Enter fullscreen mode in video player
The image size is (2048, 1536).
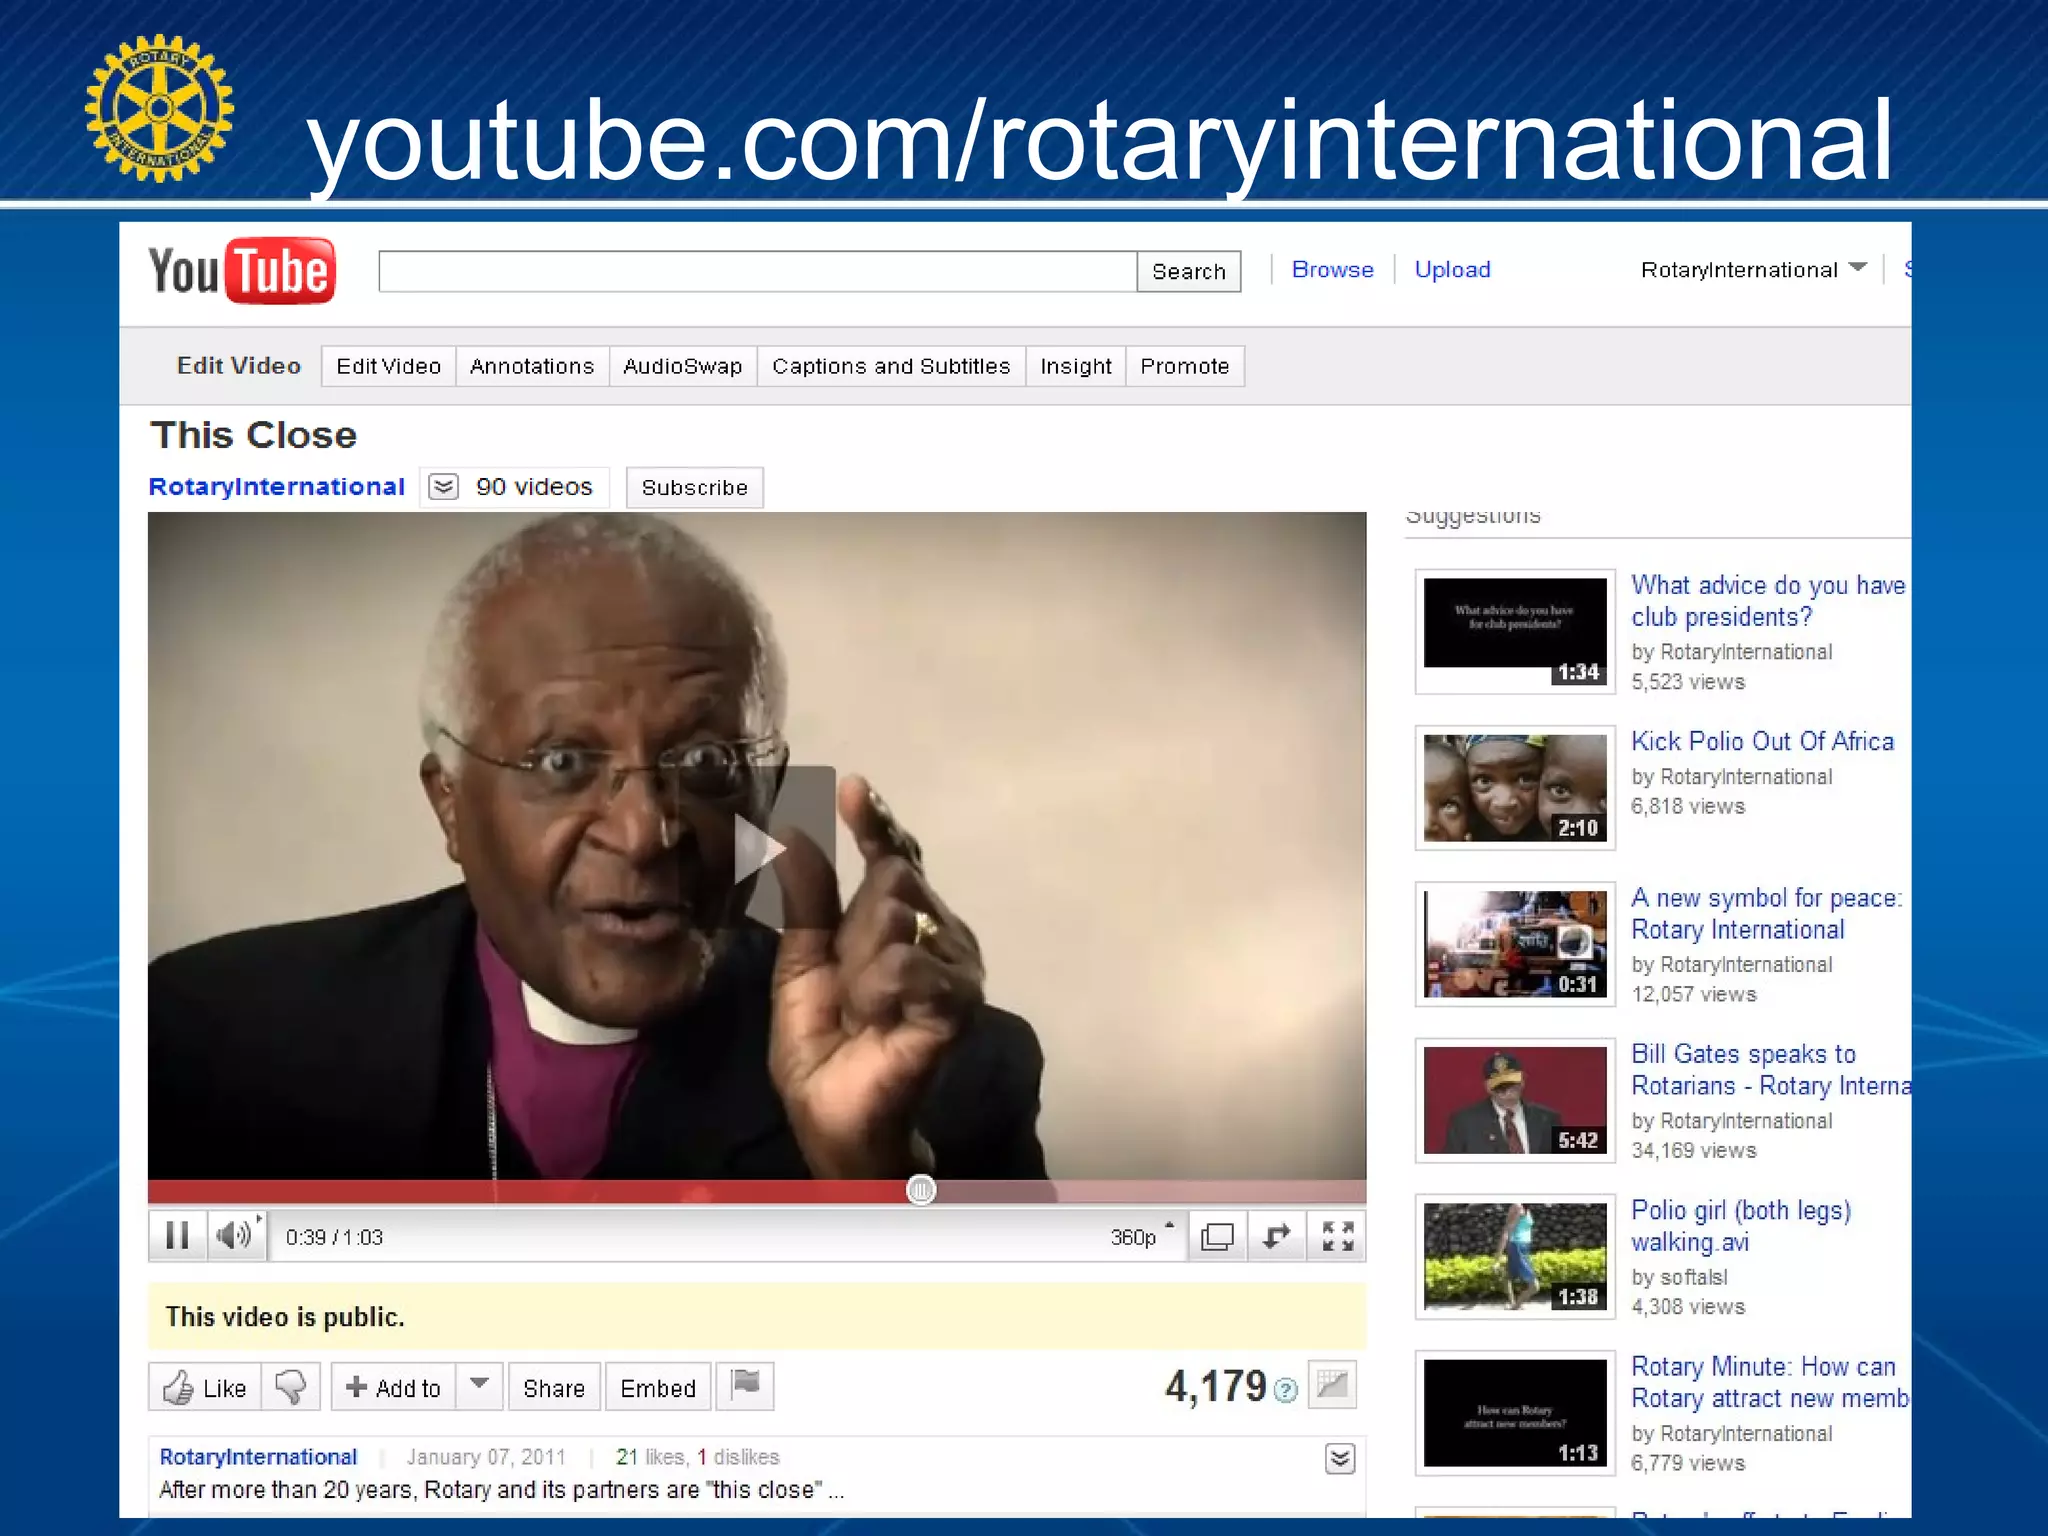click(x=1337, y=1237)
